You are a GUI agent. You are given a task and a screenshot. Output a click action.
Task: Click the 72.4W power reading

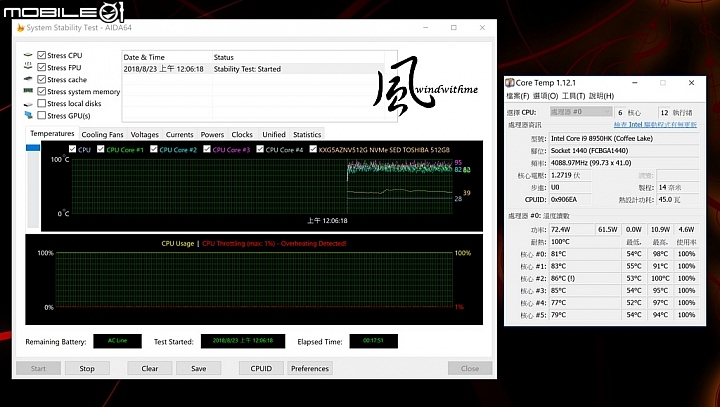click(x=571, y=229)
